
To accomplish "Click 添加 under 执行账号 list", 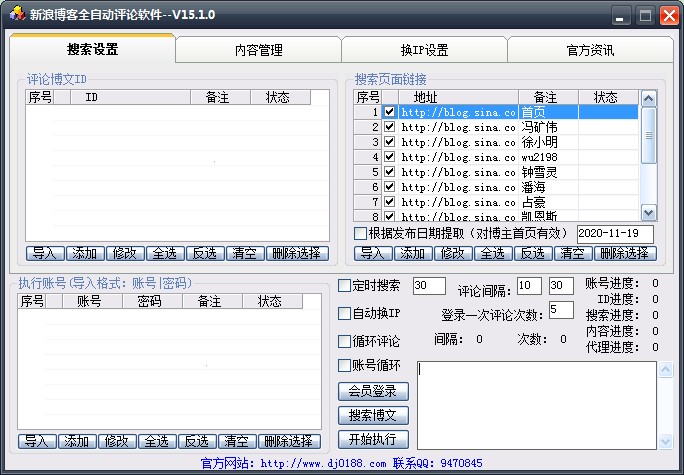I will tap(77, 441).
